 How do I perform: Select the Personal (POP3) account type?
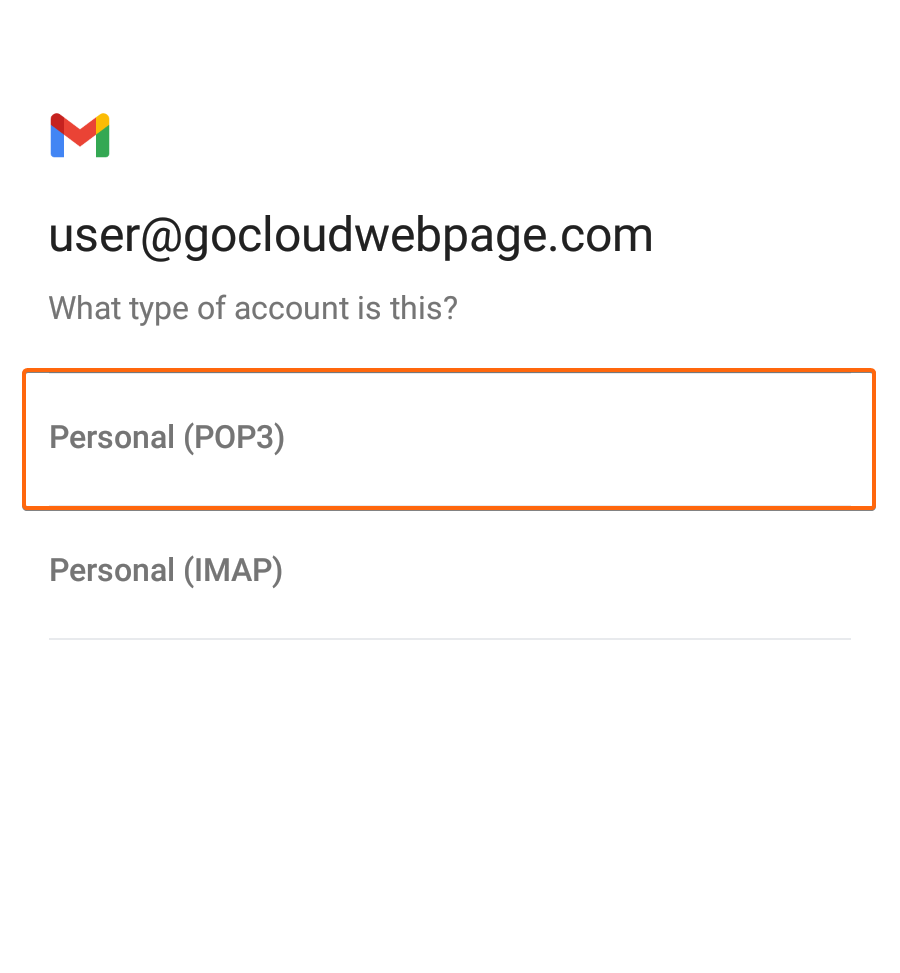click(449, 439)
